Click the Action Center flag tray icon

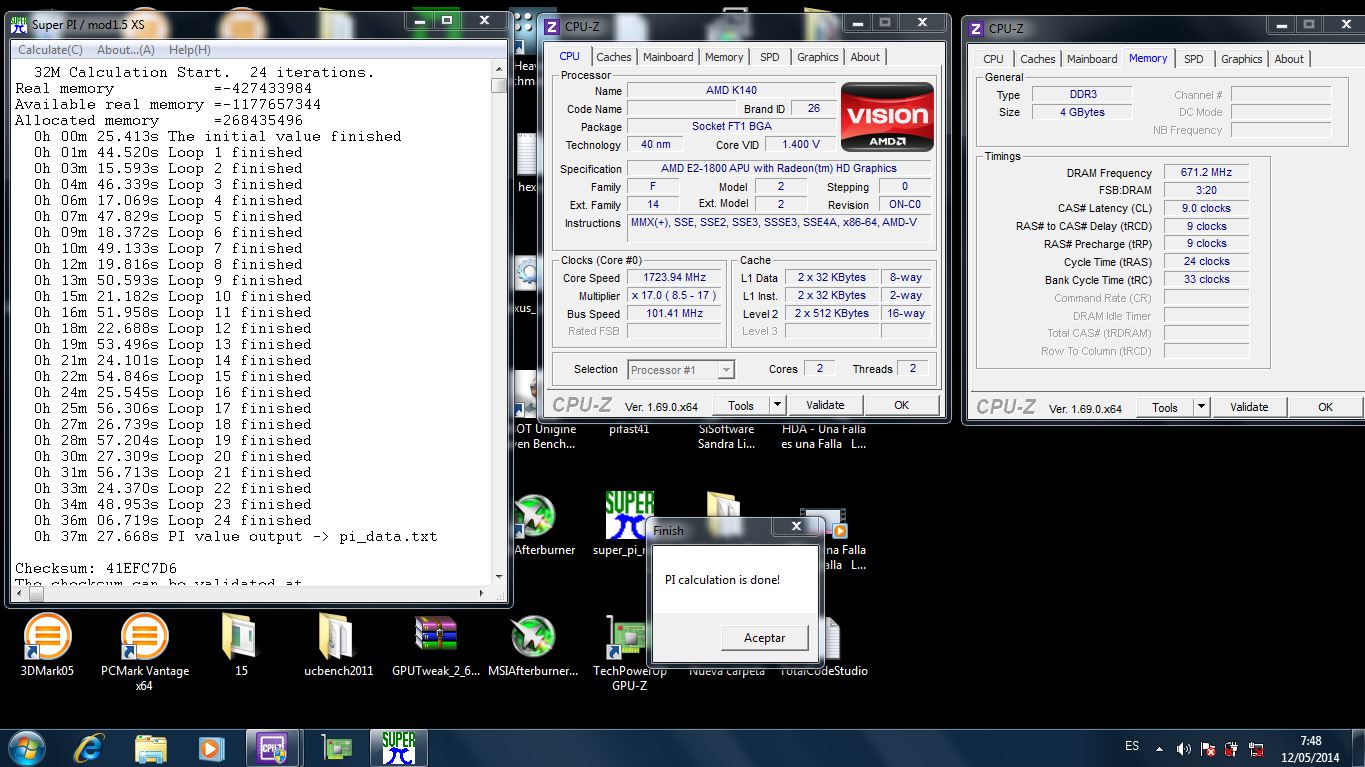click(1208, 748)
